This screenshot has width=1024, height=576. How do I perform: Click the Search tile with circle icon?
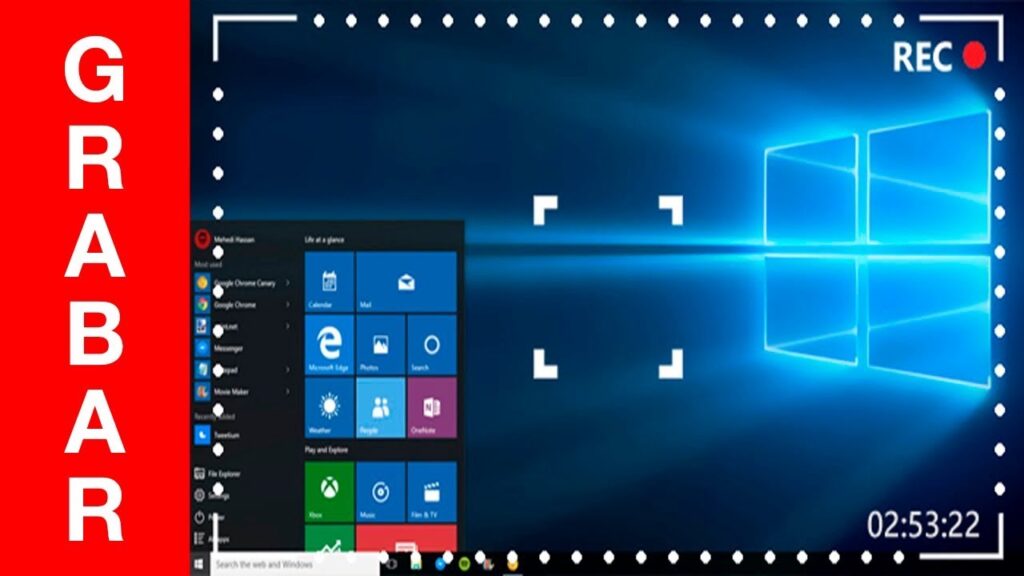point(432,344)
